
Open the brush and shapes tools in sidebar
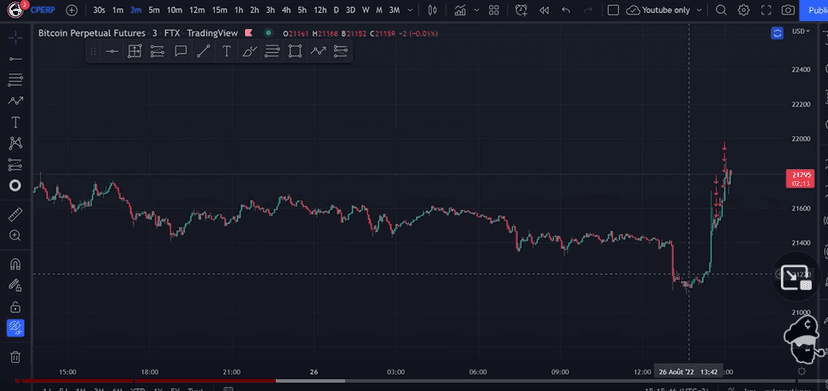15,101
